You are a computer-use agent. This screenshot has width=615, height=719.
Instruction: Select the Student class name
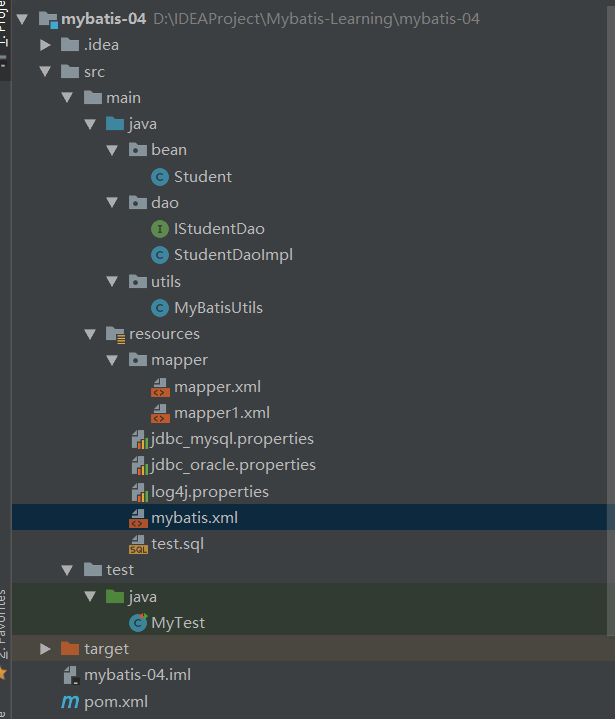pos(203,177)
